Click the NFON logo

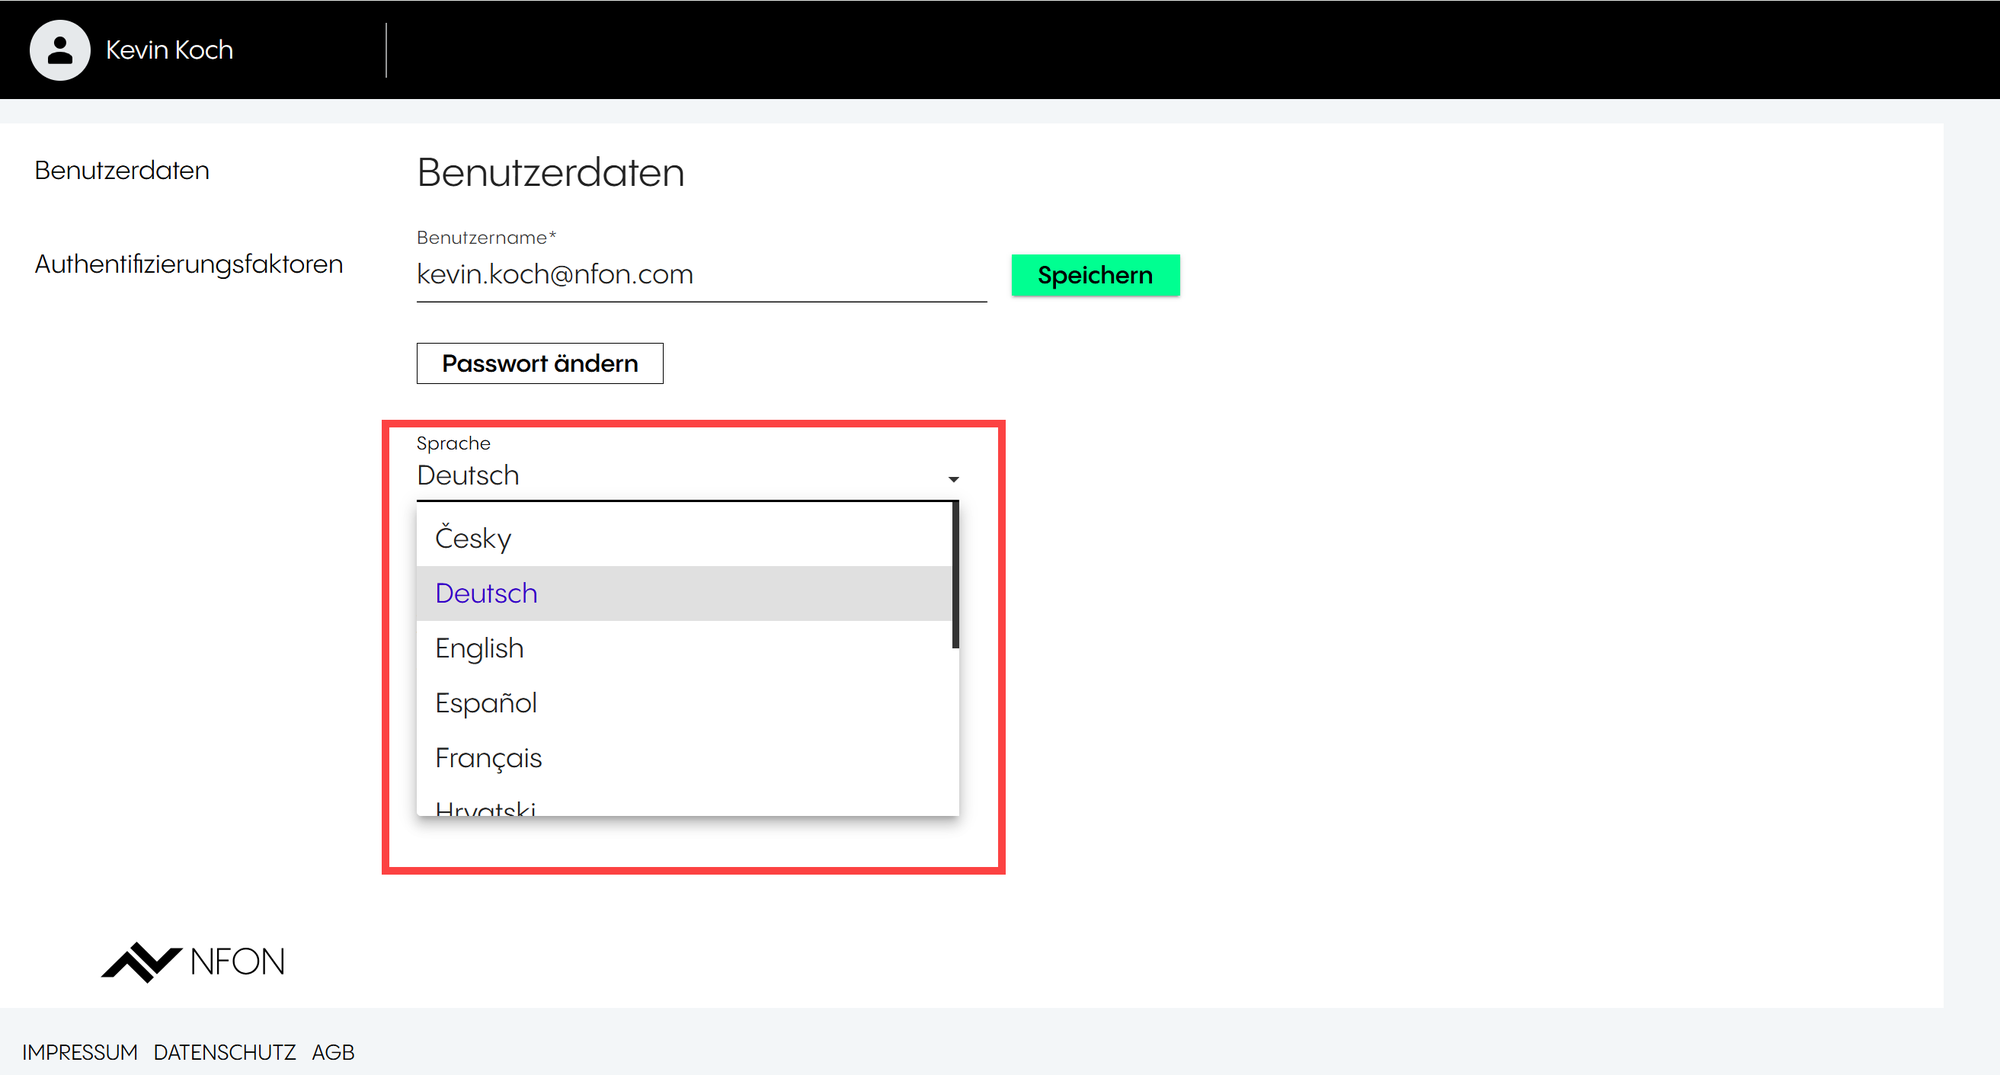[x=193, y=962]
